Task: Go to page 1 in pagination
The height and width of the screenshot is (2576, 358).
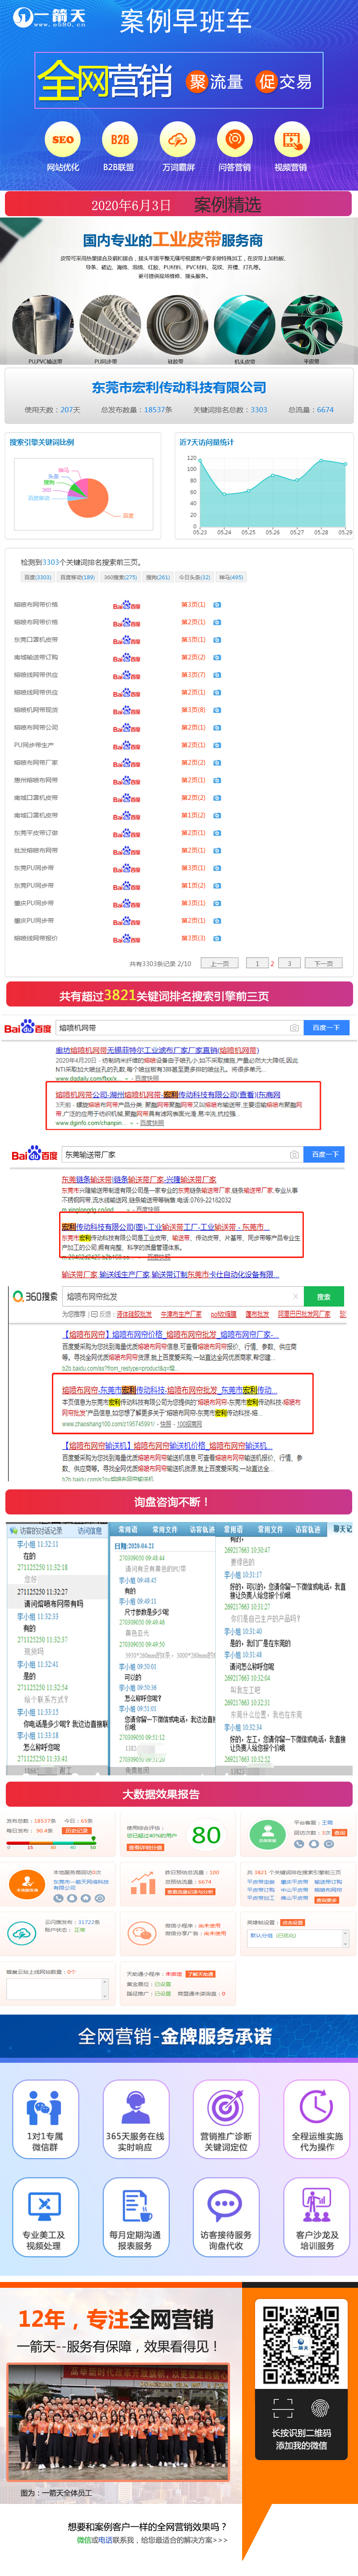Action: (x=257, y=964)
